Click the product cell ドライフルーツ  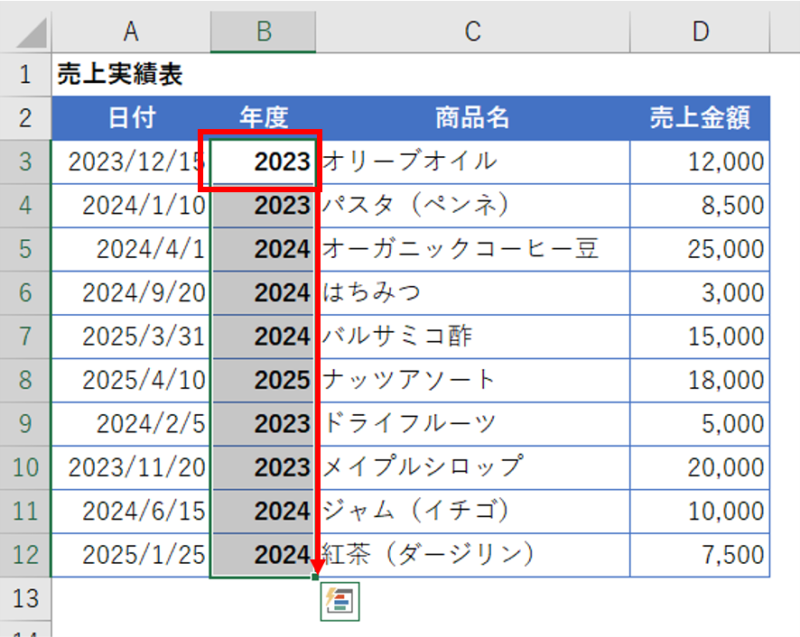point(473,424)
